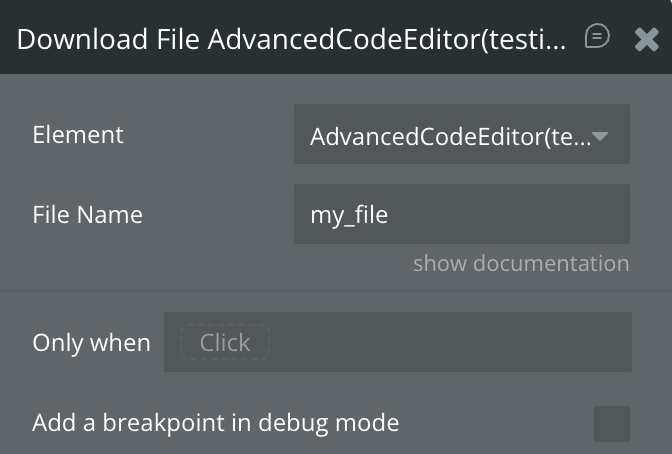Close the Download File dialog
Screen dimensions: 672x454
(646, 39)
